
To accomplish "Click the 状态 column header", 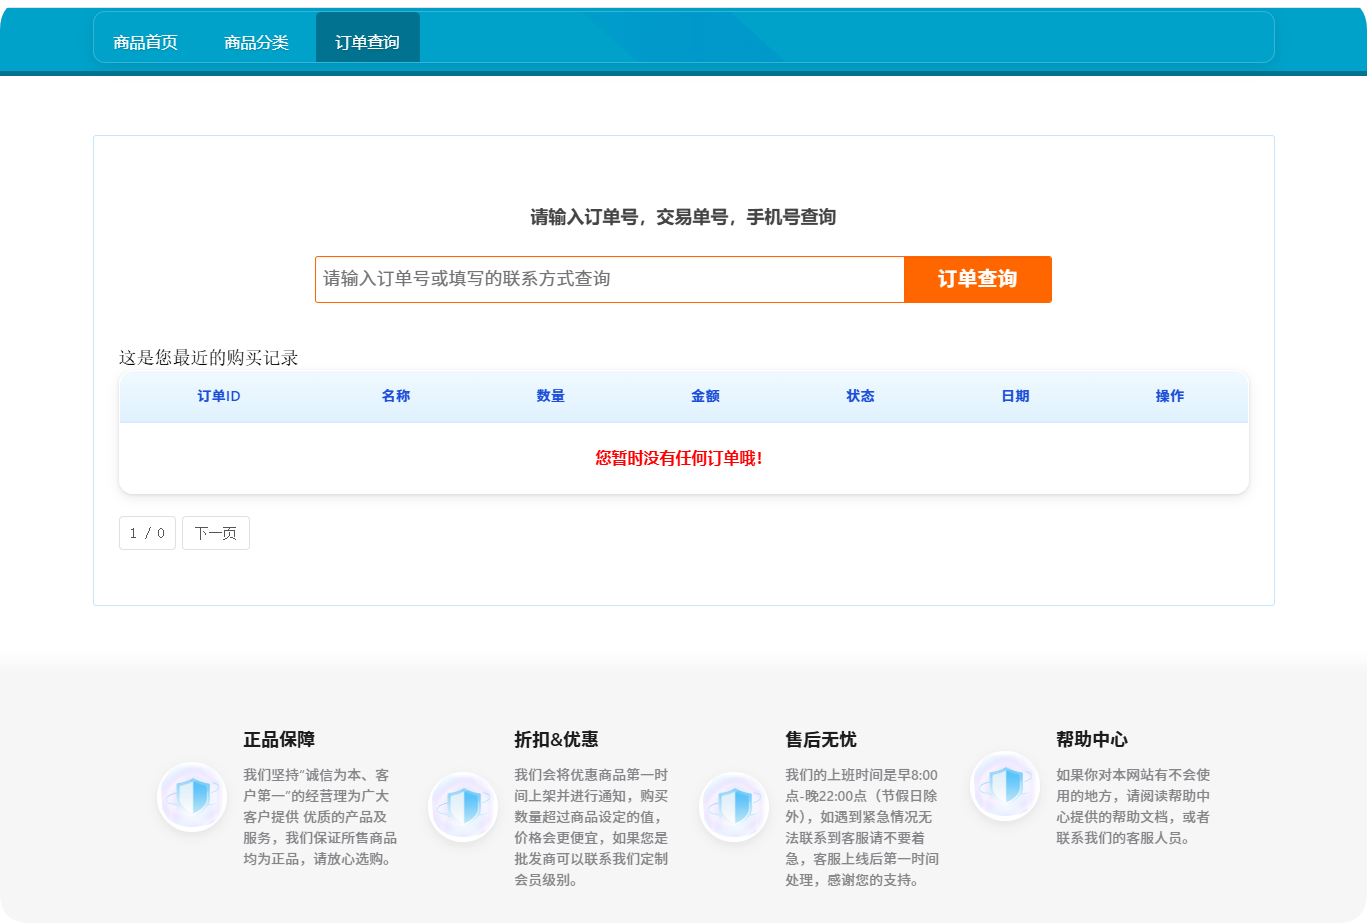I will [x=861, y=396].
